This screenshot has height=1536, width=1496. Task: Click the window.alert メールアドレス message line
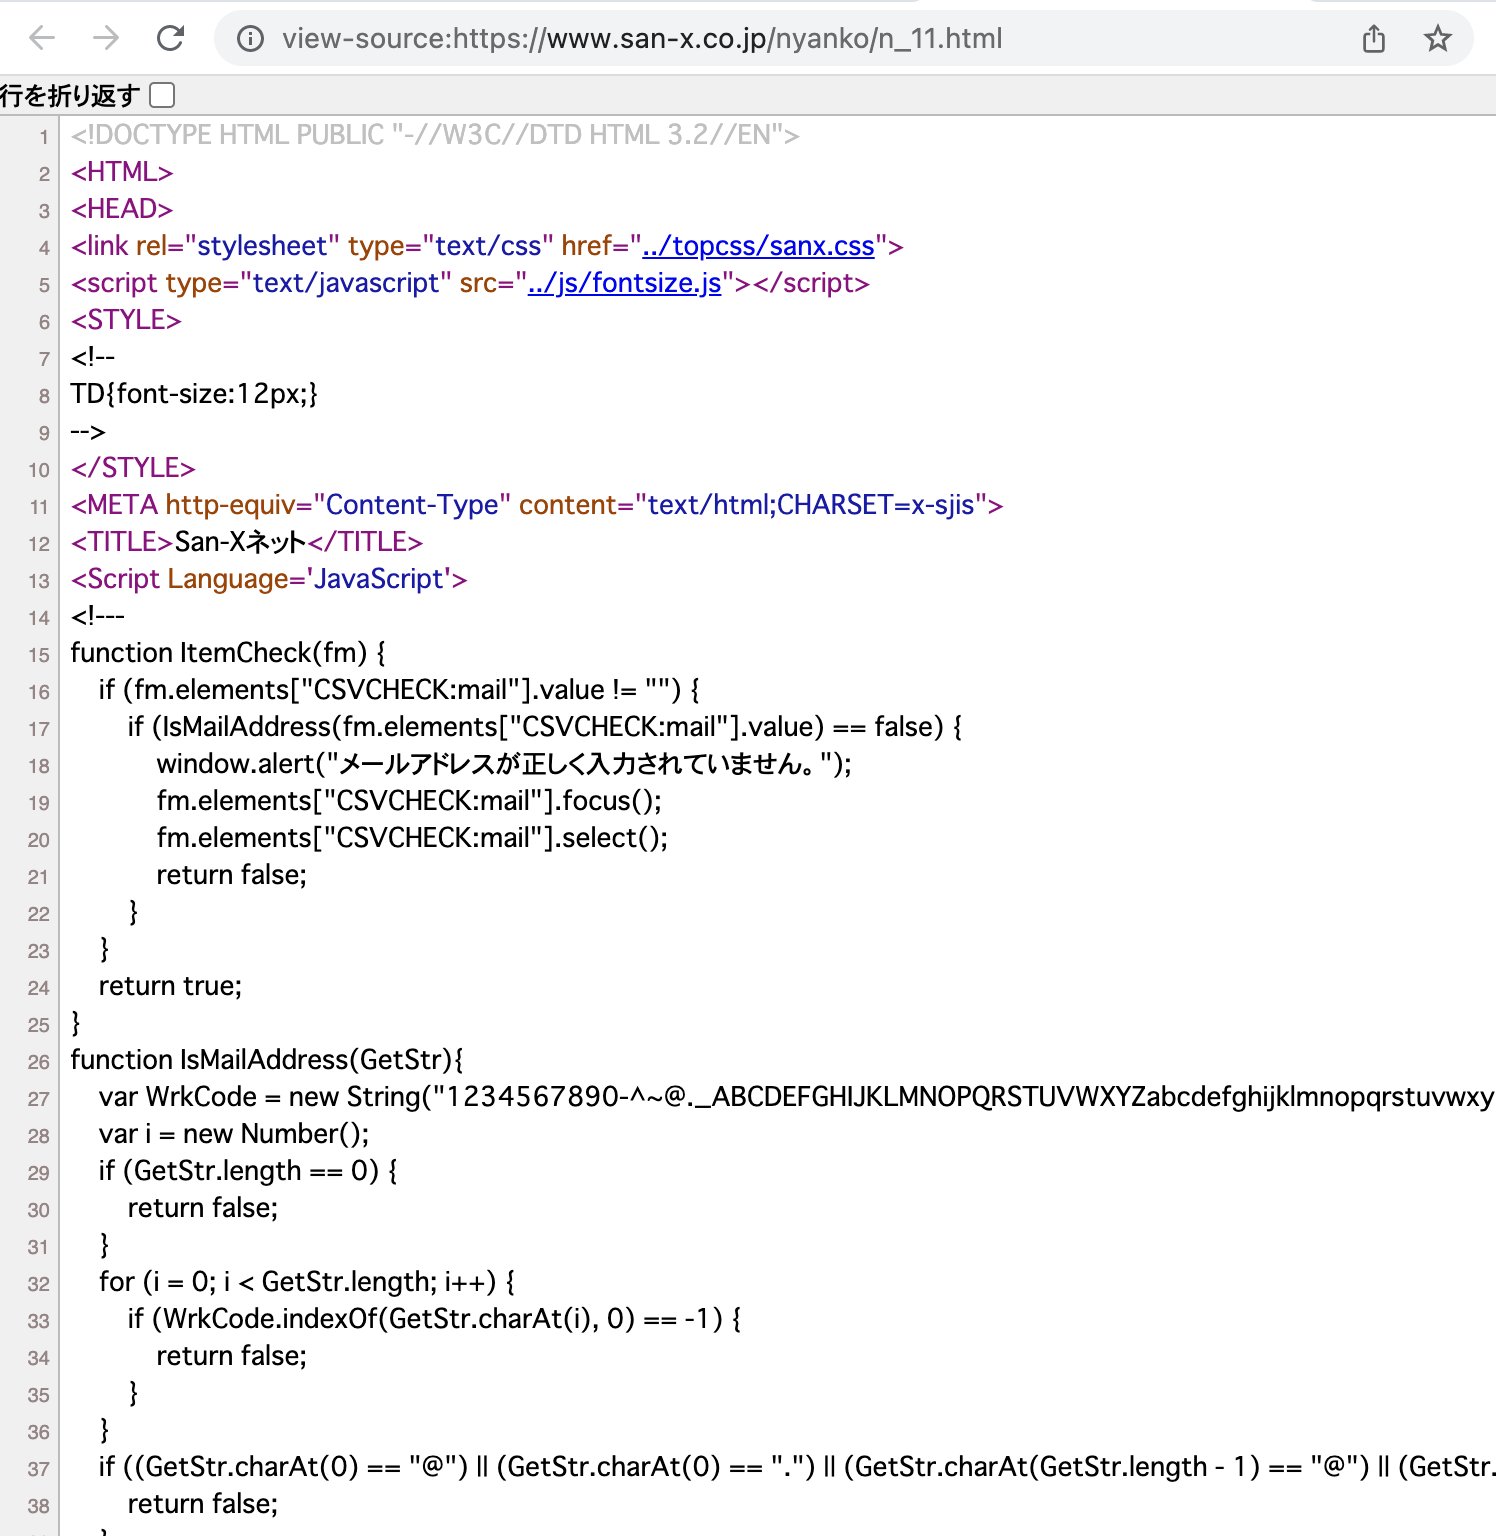pos(504,764)
